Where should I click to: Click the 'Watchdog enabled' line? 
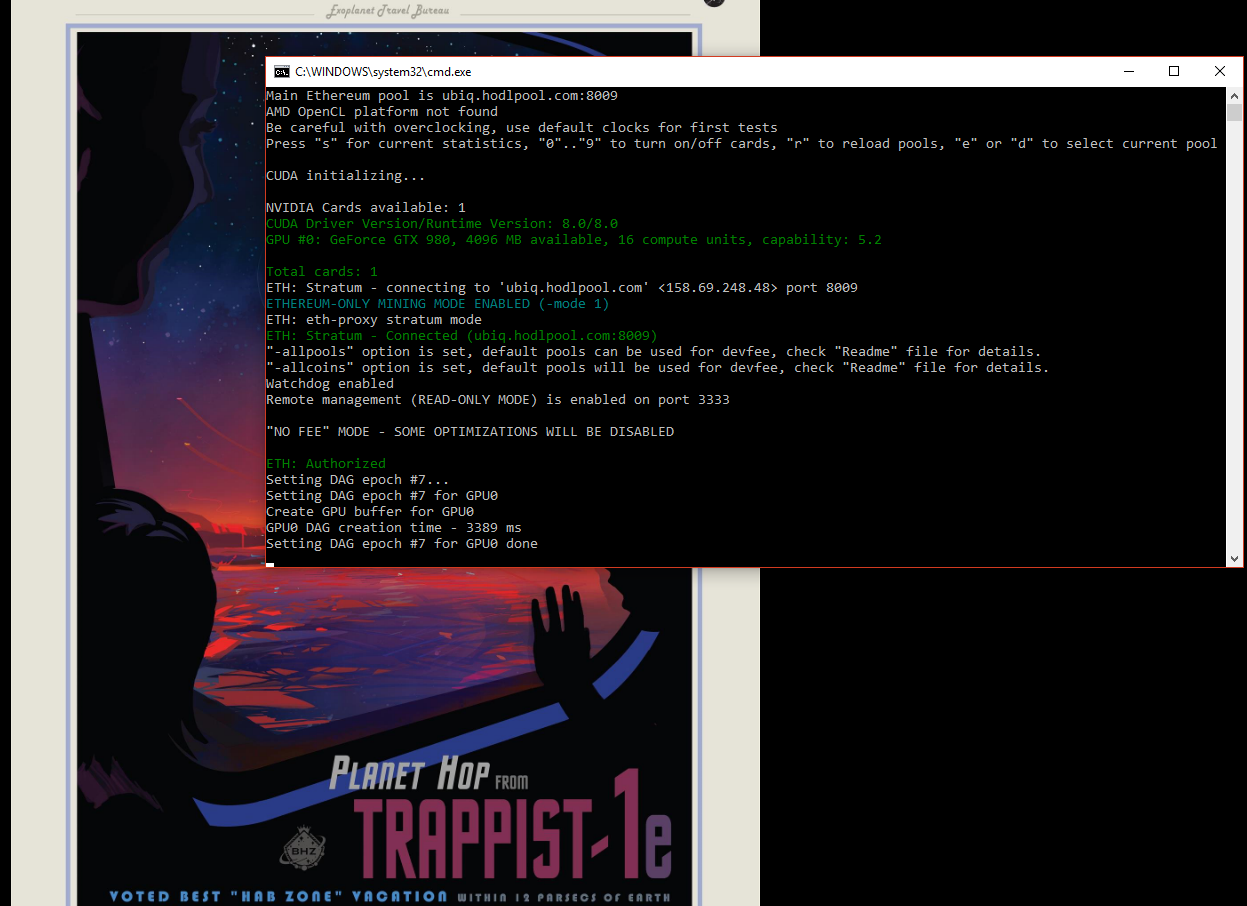[329, 384]
